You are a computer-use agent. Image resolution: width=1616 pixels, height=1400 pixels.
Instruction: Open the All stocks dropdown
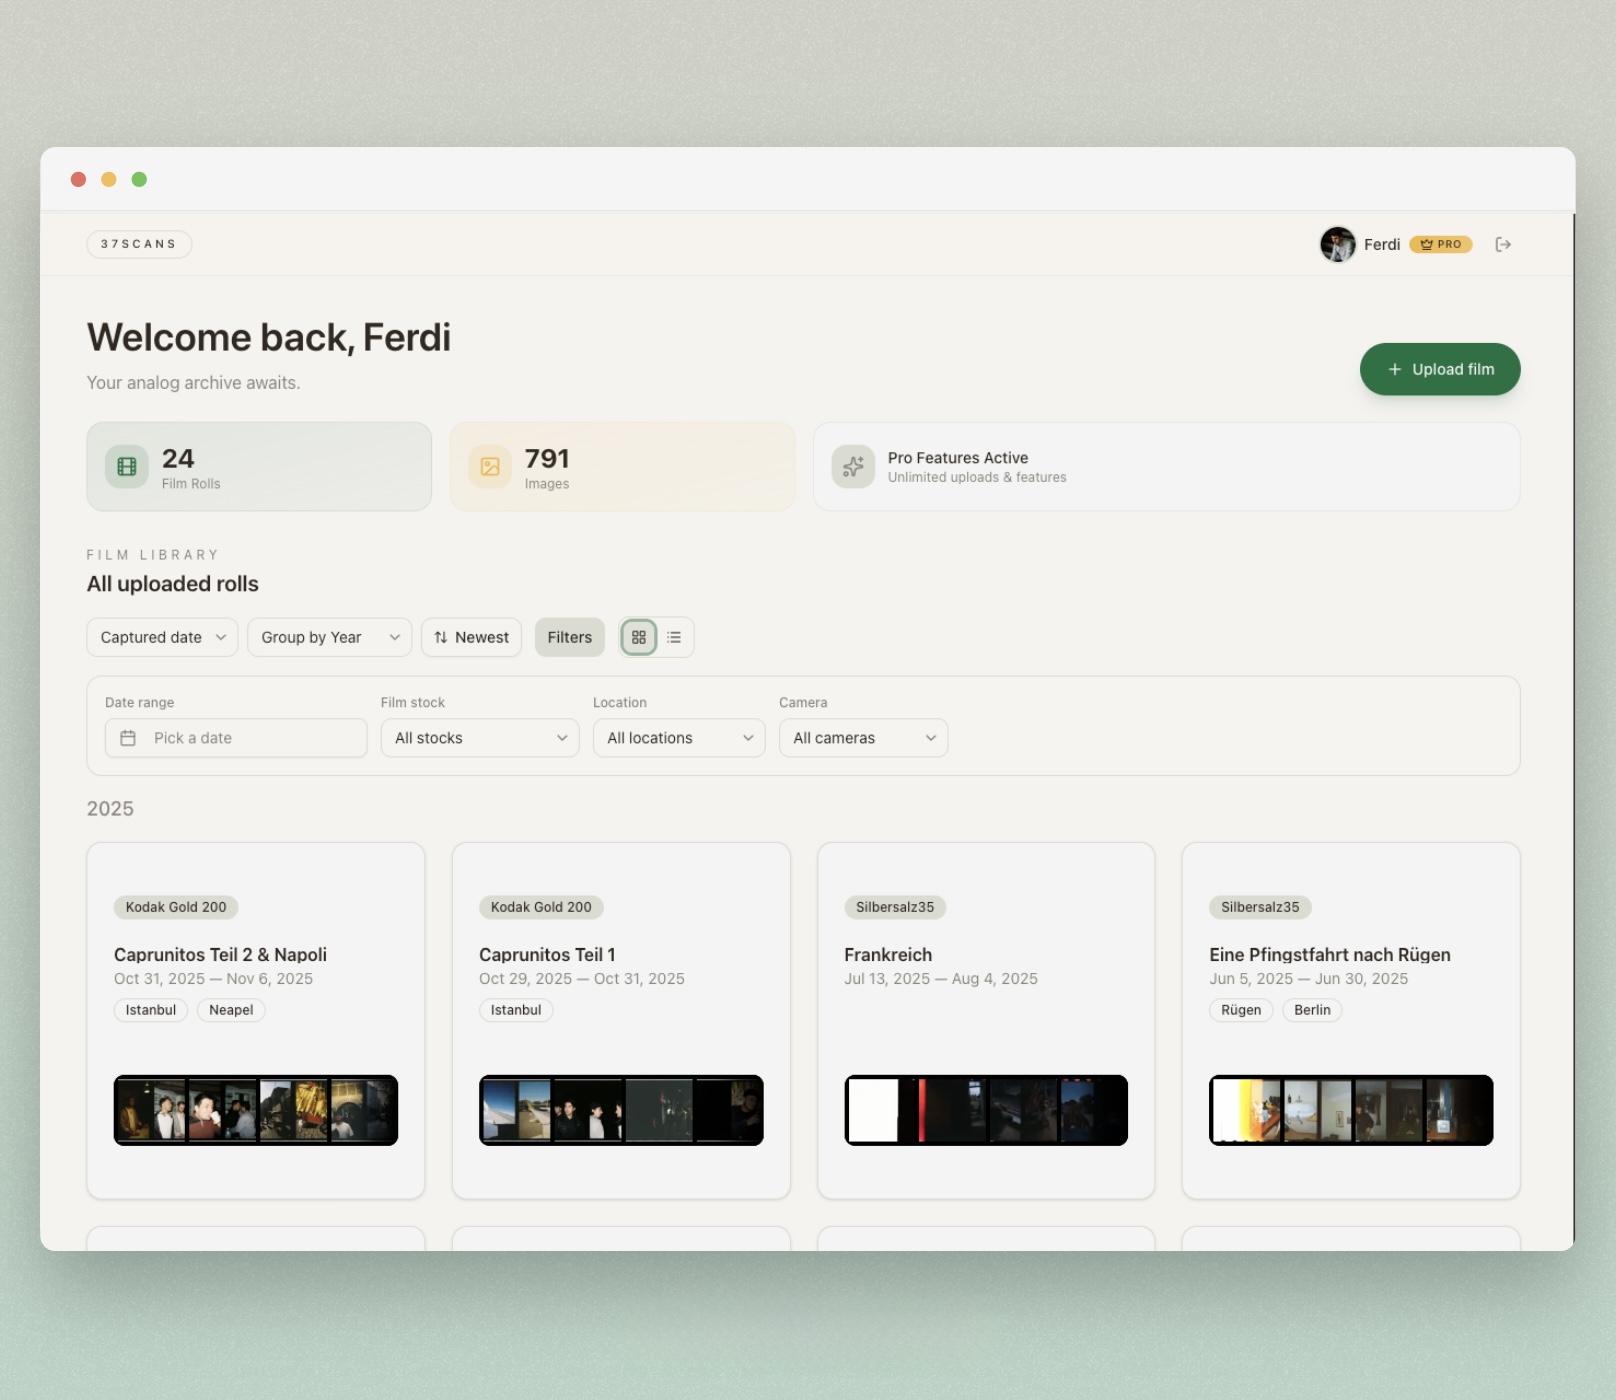click(479, 737)
